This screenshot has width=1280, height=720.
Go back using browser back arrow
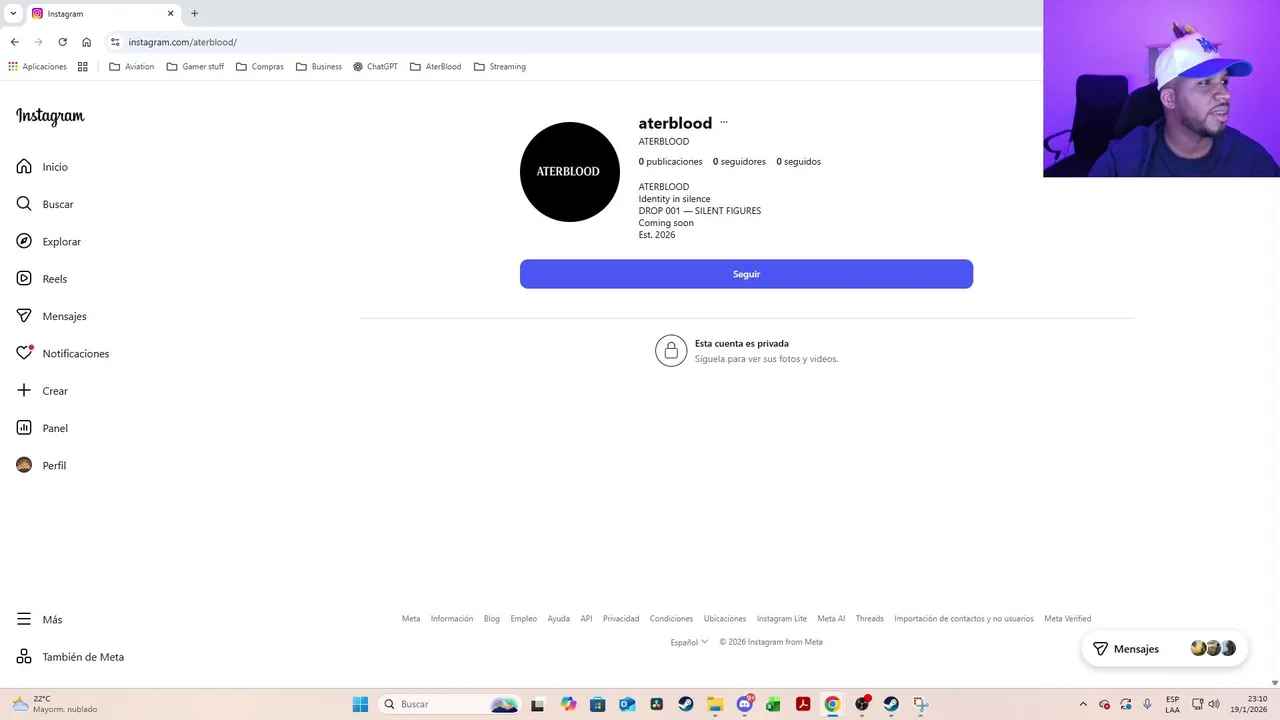(14, 42)
